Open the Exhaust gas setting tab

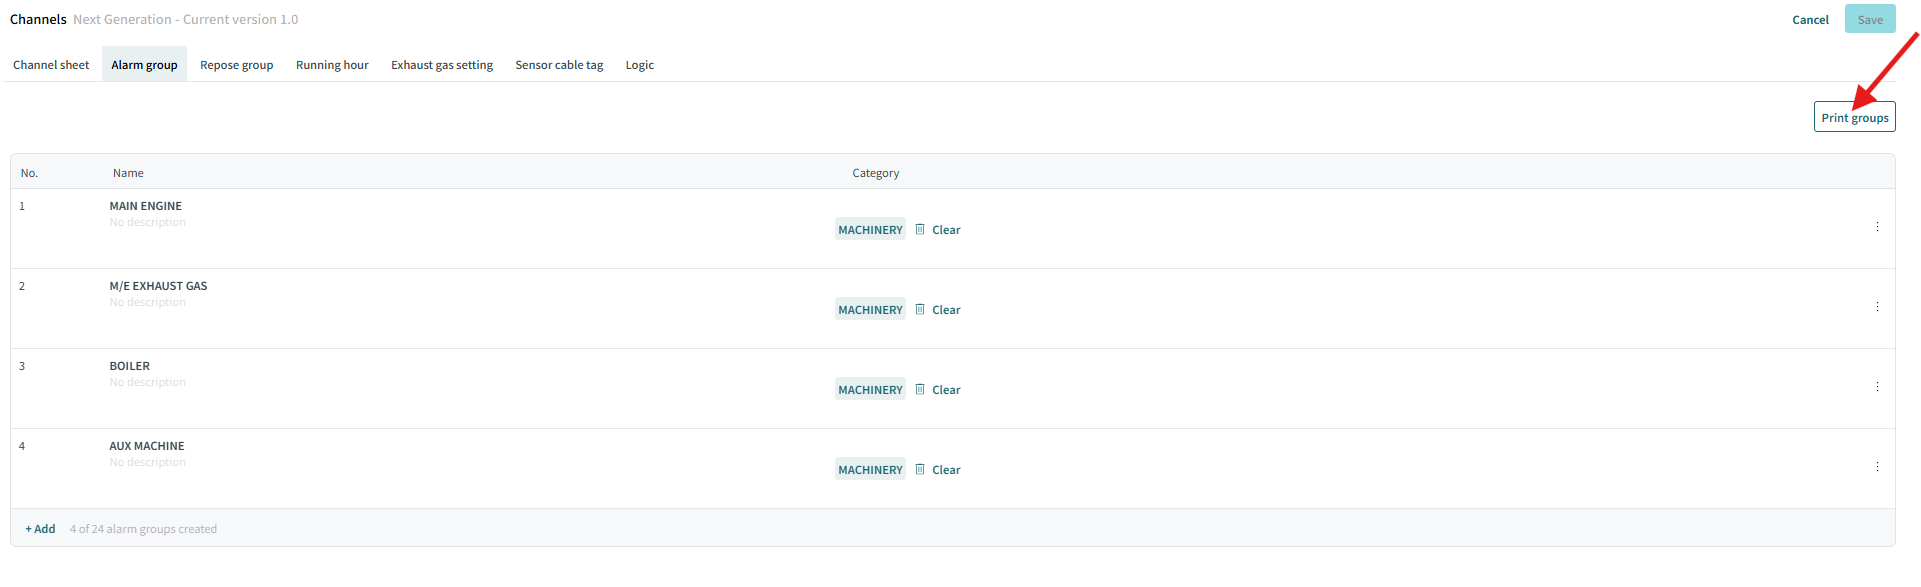point(442,65)
